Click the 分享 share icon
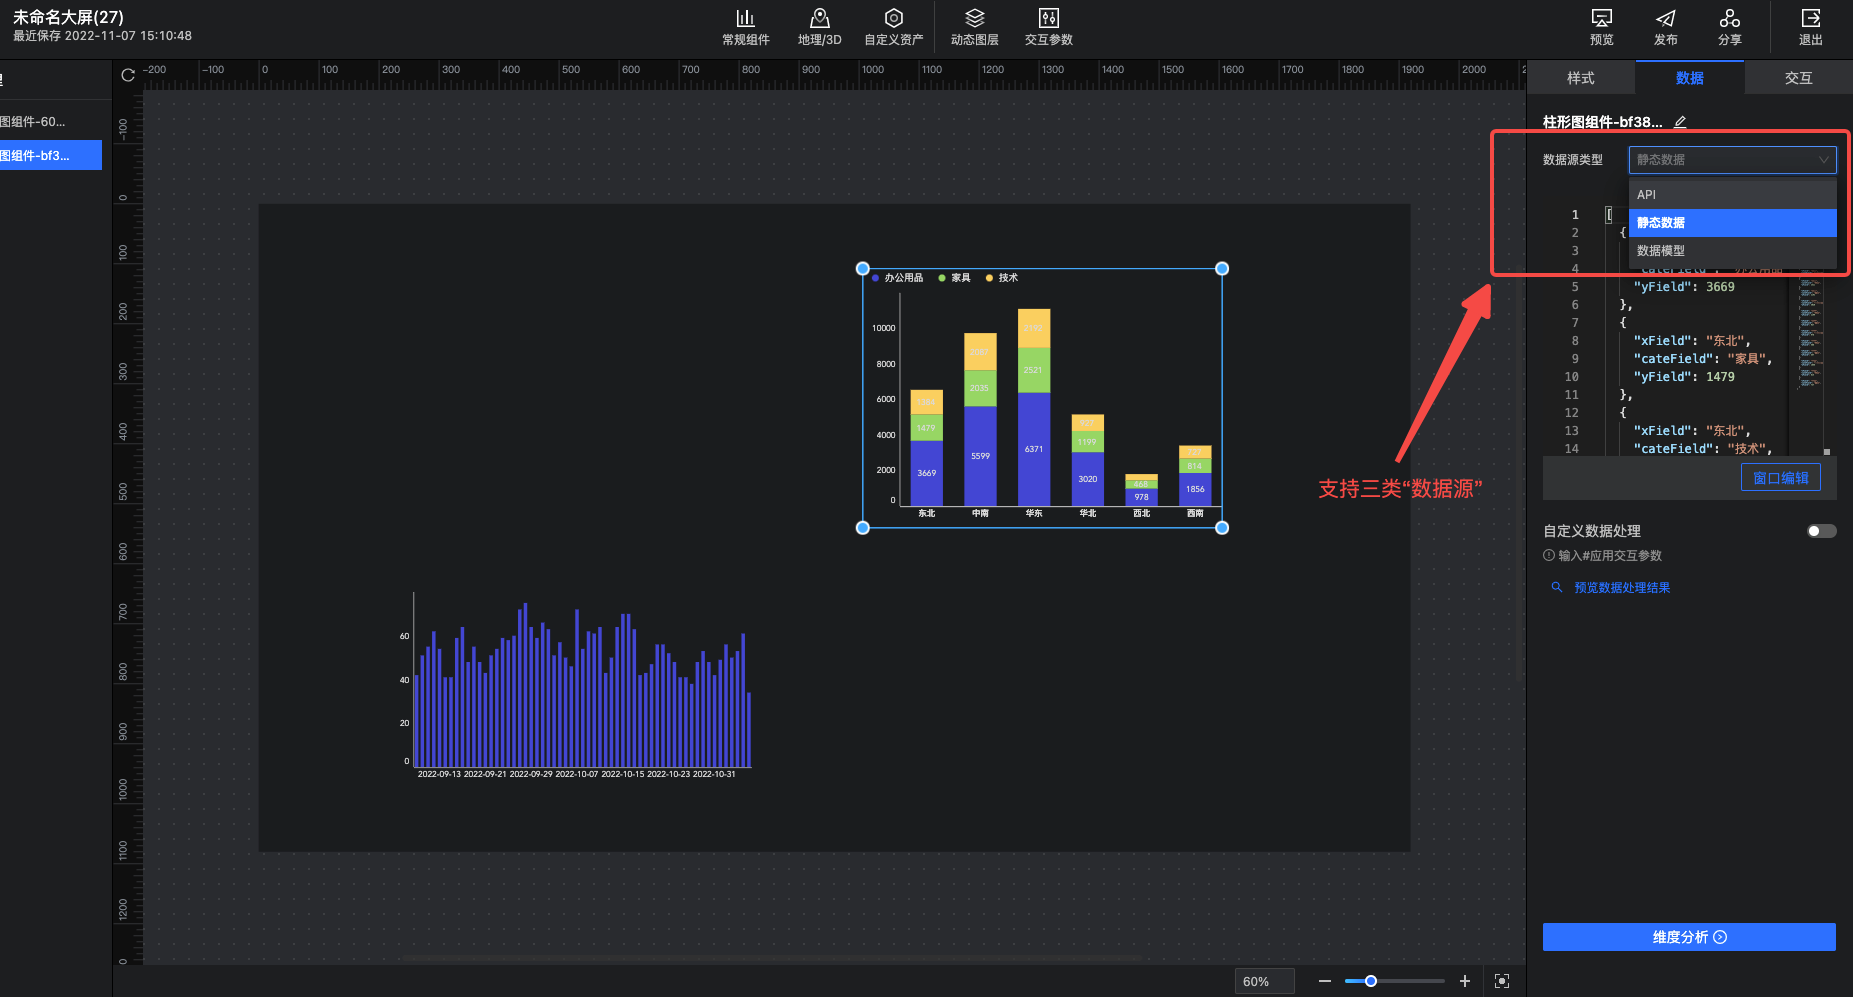Screen dimensions: 1853x997 coord(1729,19)
